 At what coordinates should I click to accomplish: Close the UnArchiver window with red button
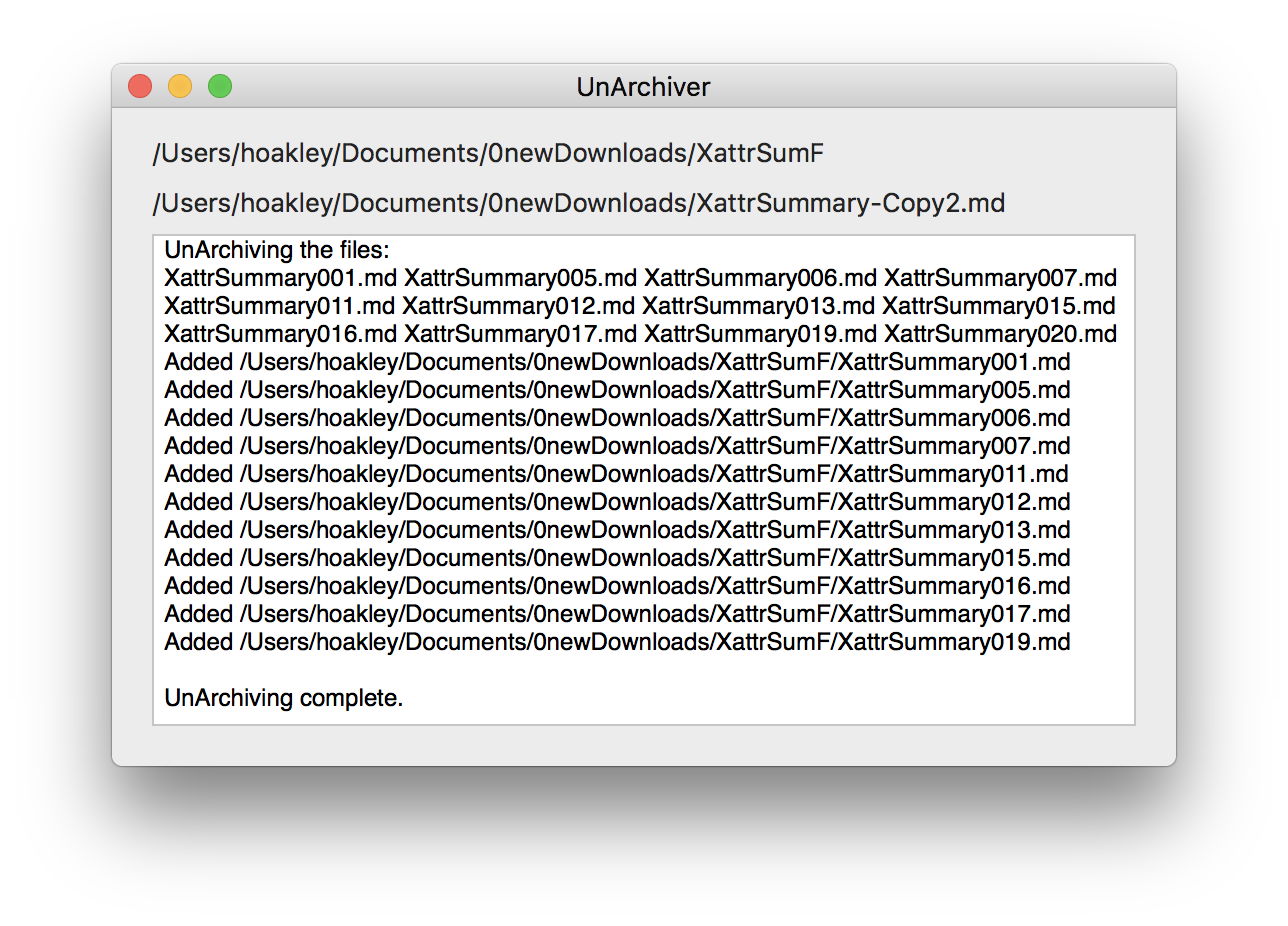point(140,87)
